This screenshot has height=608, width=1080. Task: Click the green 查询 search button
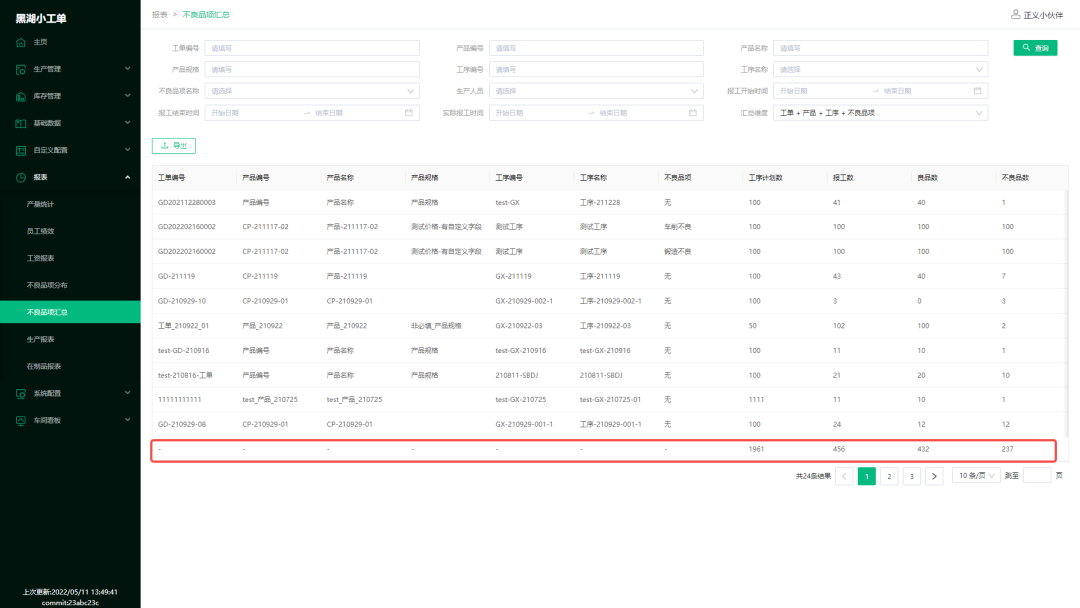click(1035, 48)
